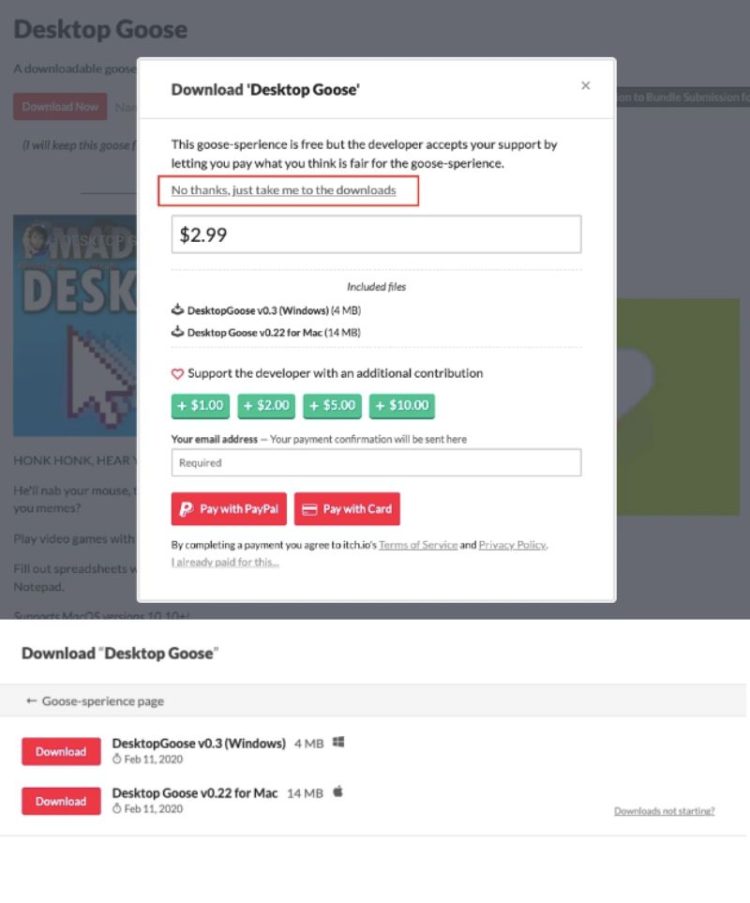The height and width of the screenshot is (903, 750).
Task: Go back to the Goose-sperience page
Action: pos(95,701)
